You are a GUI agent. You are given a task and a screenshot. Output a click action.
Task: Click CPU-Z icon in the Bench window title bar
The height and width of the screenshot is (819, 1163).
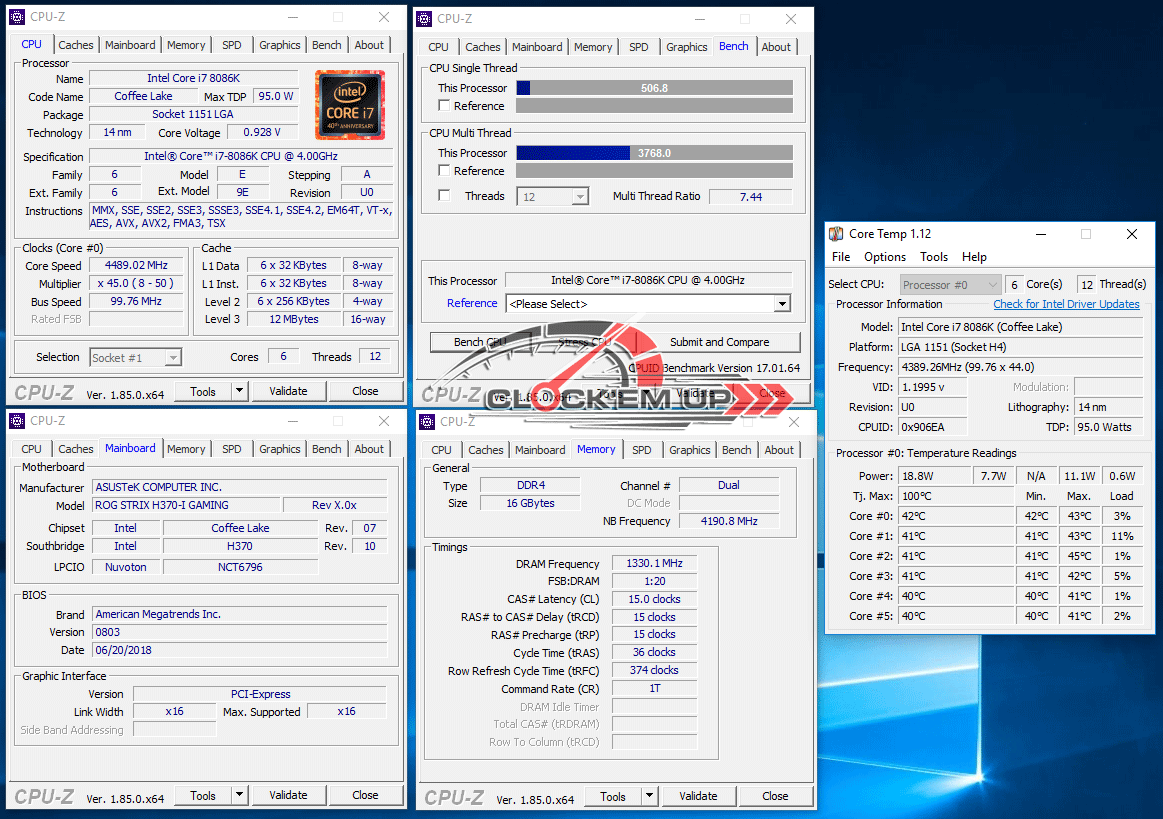click(424, 19)
